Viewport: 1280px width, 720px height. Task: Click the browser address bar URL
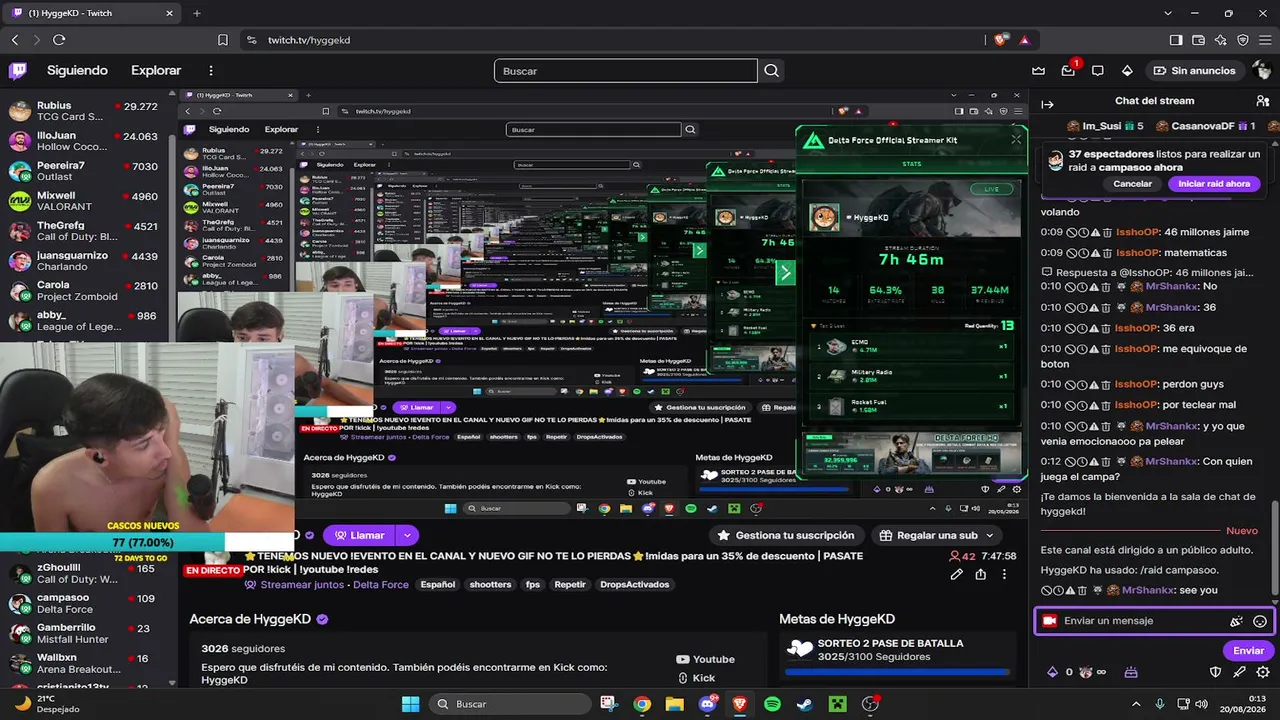(309, 40)
